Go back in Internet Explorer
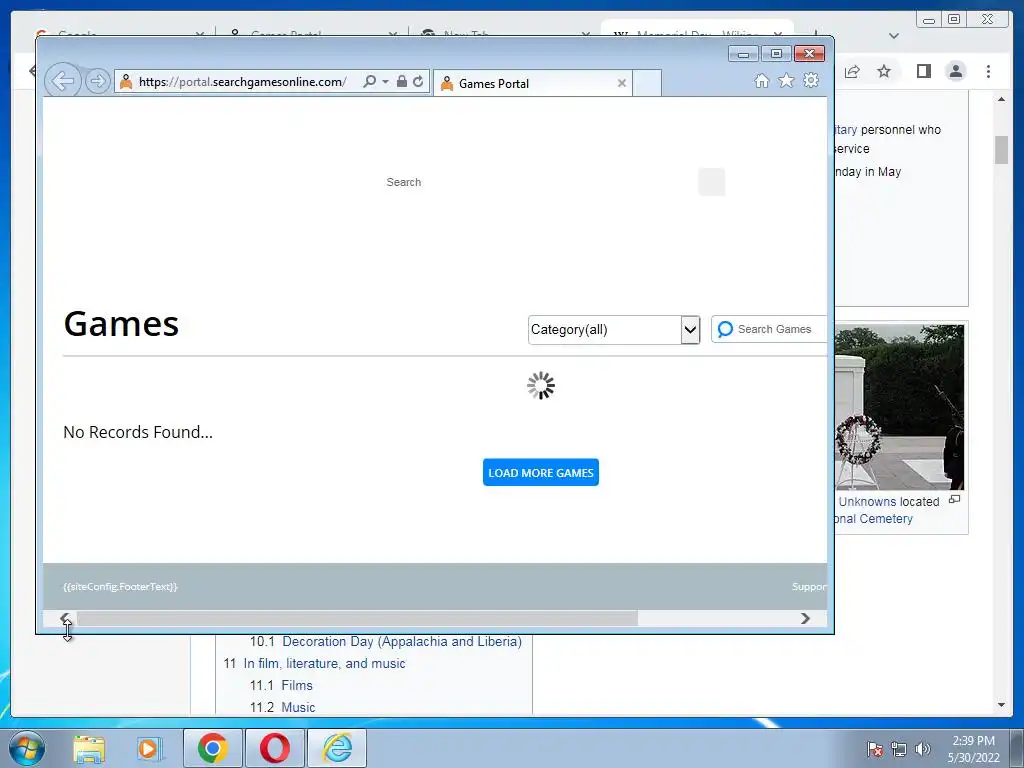This screenshot has height=768, width=1024. [63, 82]
